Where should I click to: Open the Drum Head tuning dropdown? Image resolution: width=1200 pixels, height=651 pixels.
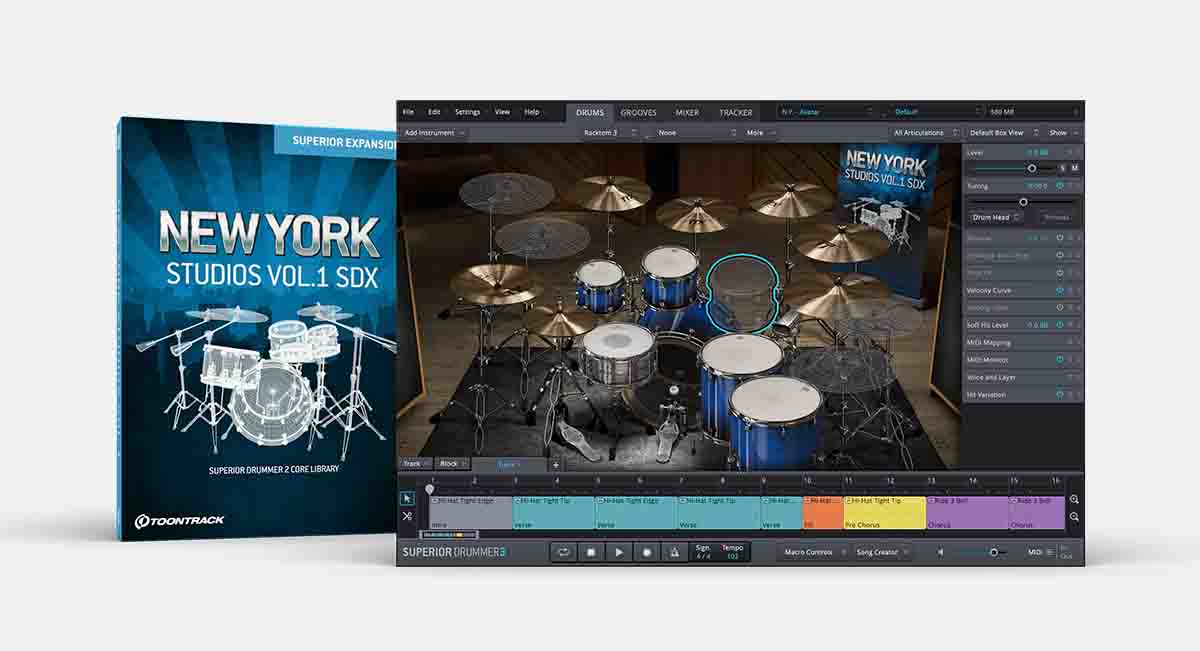pos(996,217)
